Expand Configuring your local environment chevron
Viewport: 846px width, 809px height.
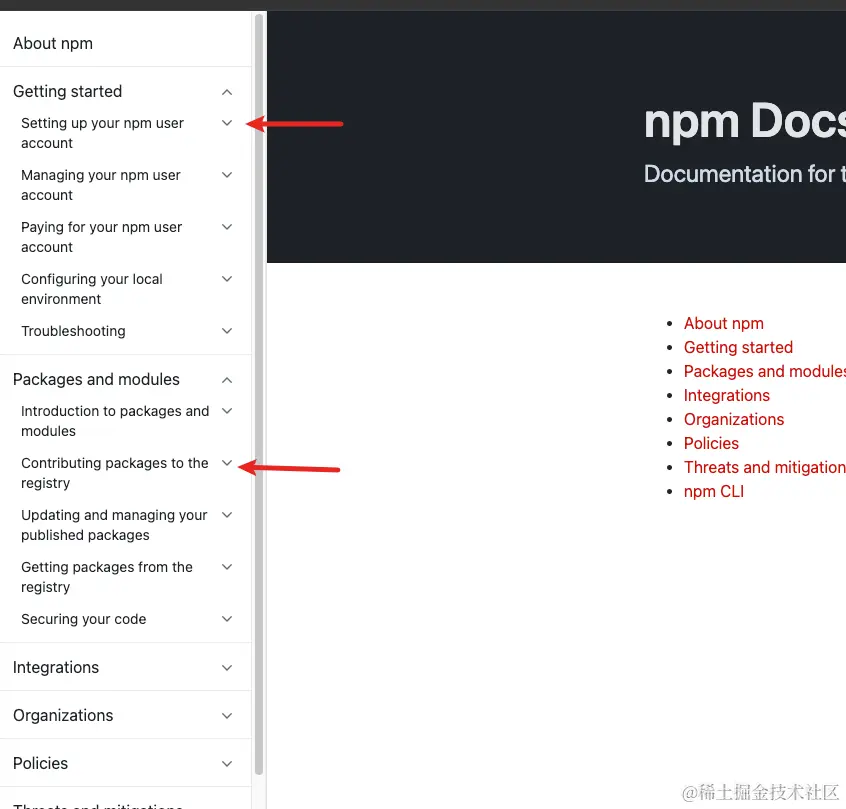227,279
